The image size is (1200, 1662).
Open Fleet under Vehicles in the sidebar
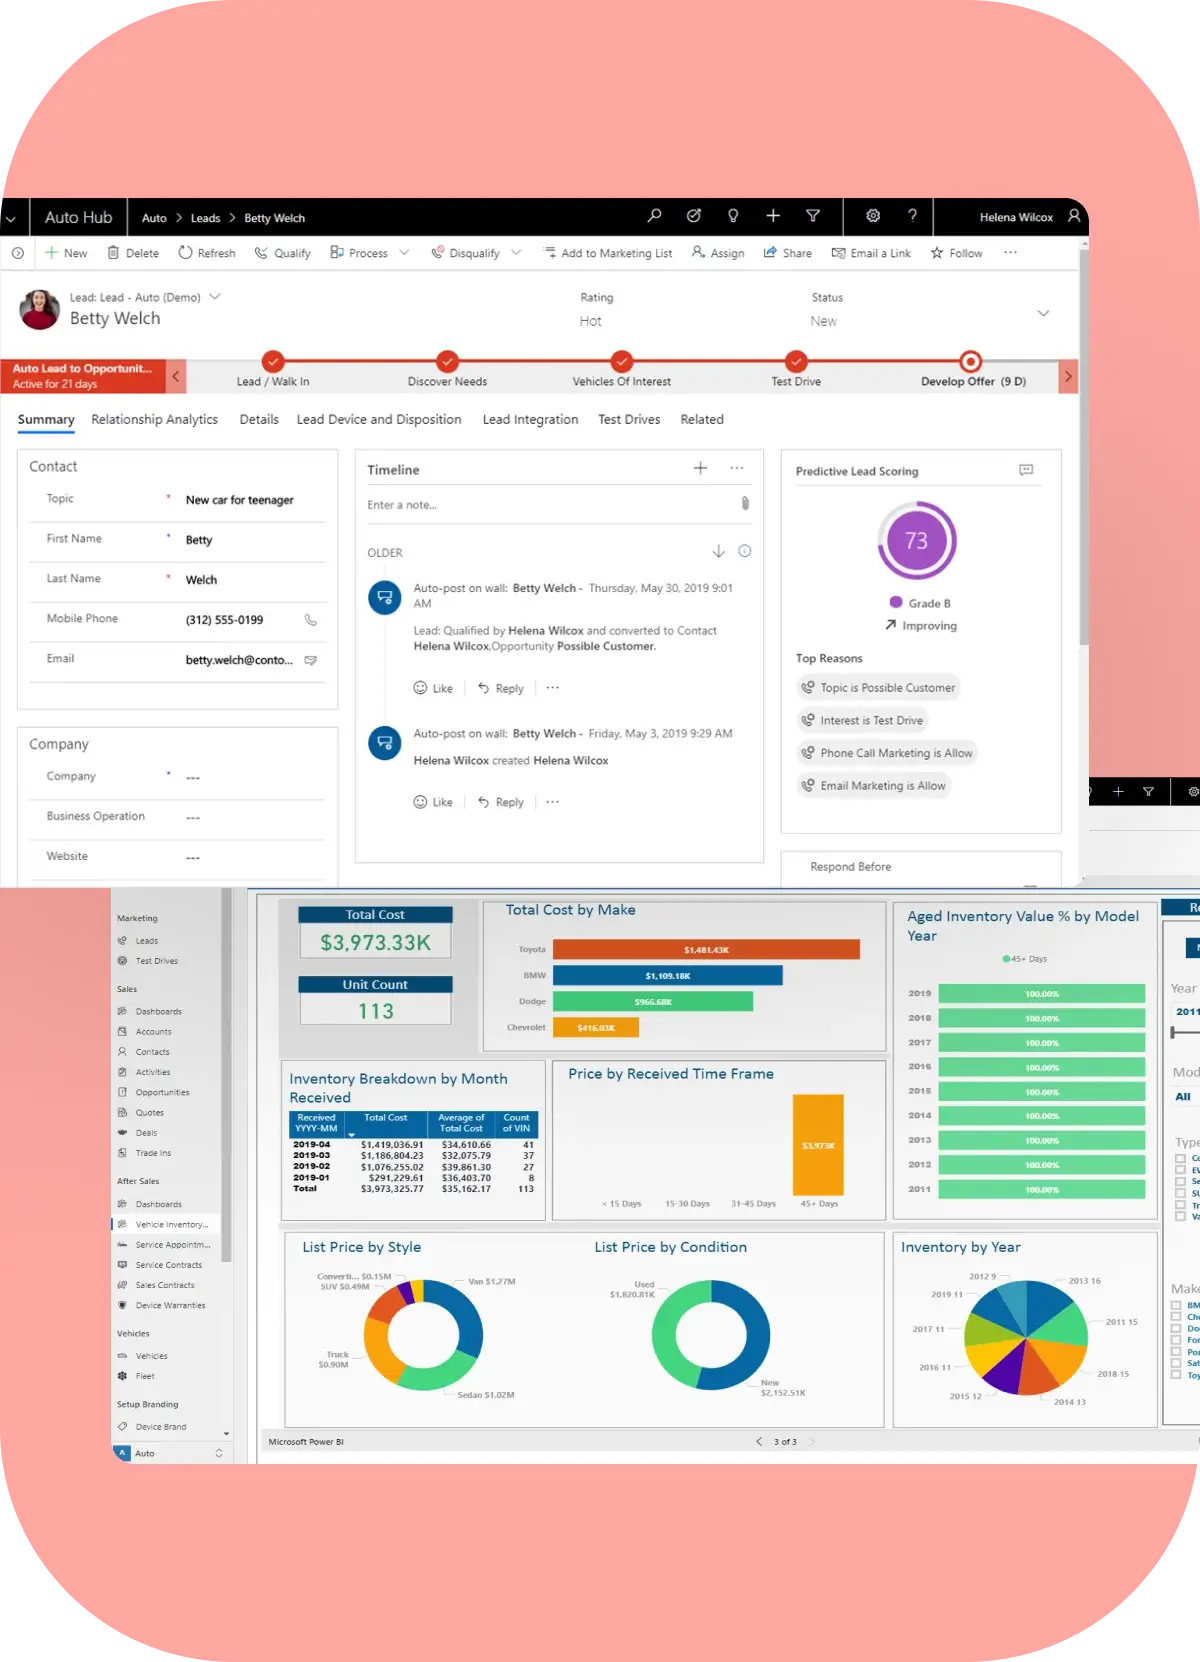(x=145, y=1376)
